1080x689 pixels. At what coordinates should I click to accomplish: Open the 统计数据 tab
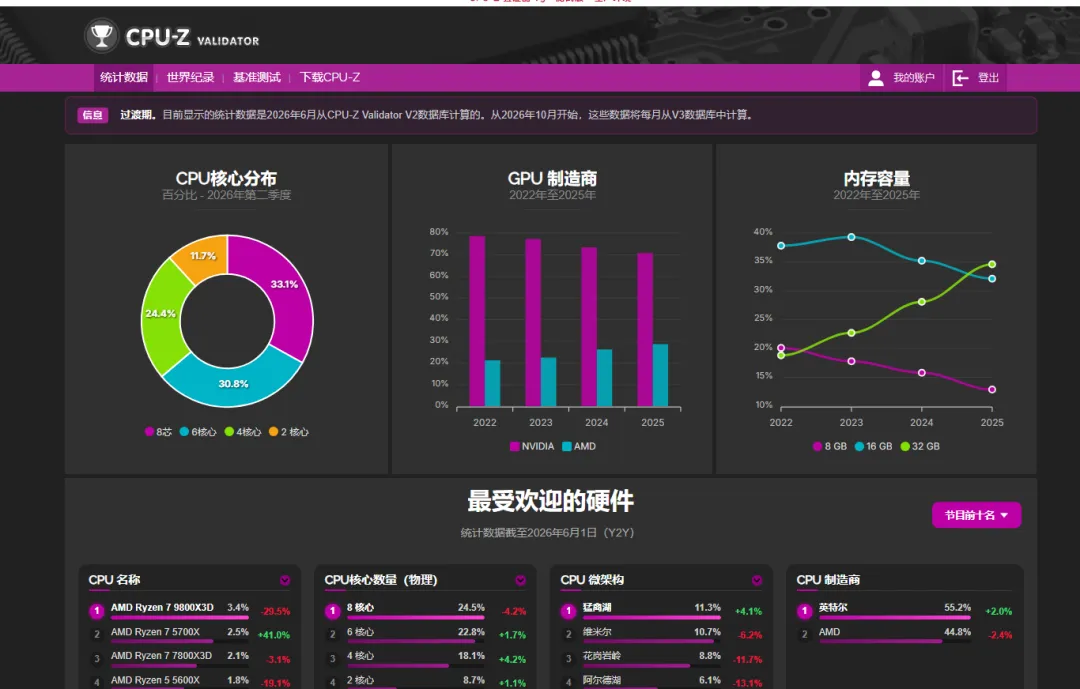click(x=124, y=77)
